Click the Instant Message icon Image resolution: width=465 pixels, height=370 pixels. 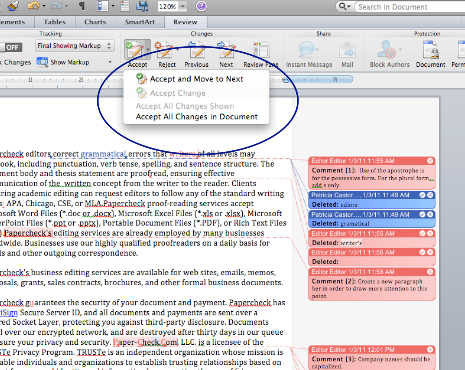[307, 50]
